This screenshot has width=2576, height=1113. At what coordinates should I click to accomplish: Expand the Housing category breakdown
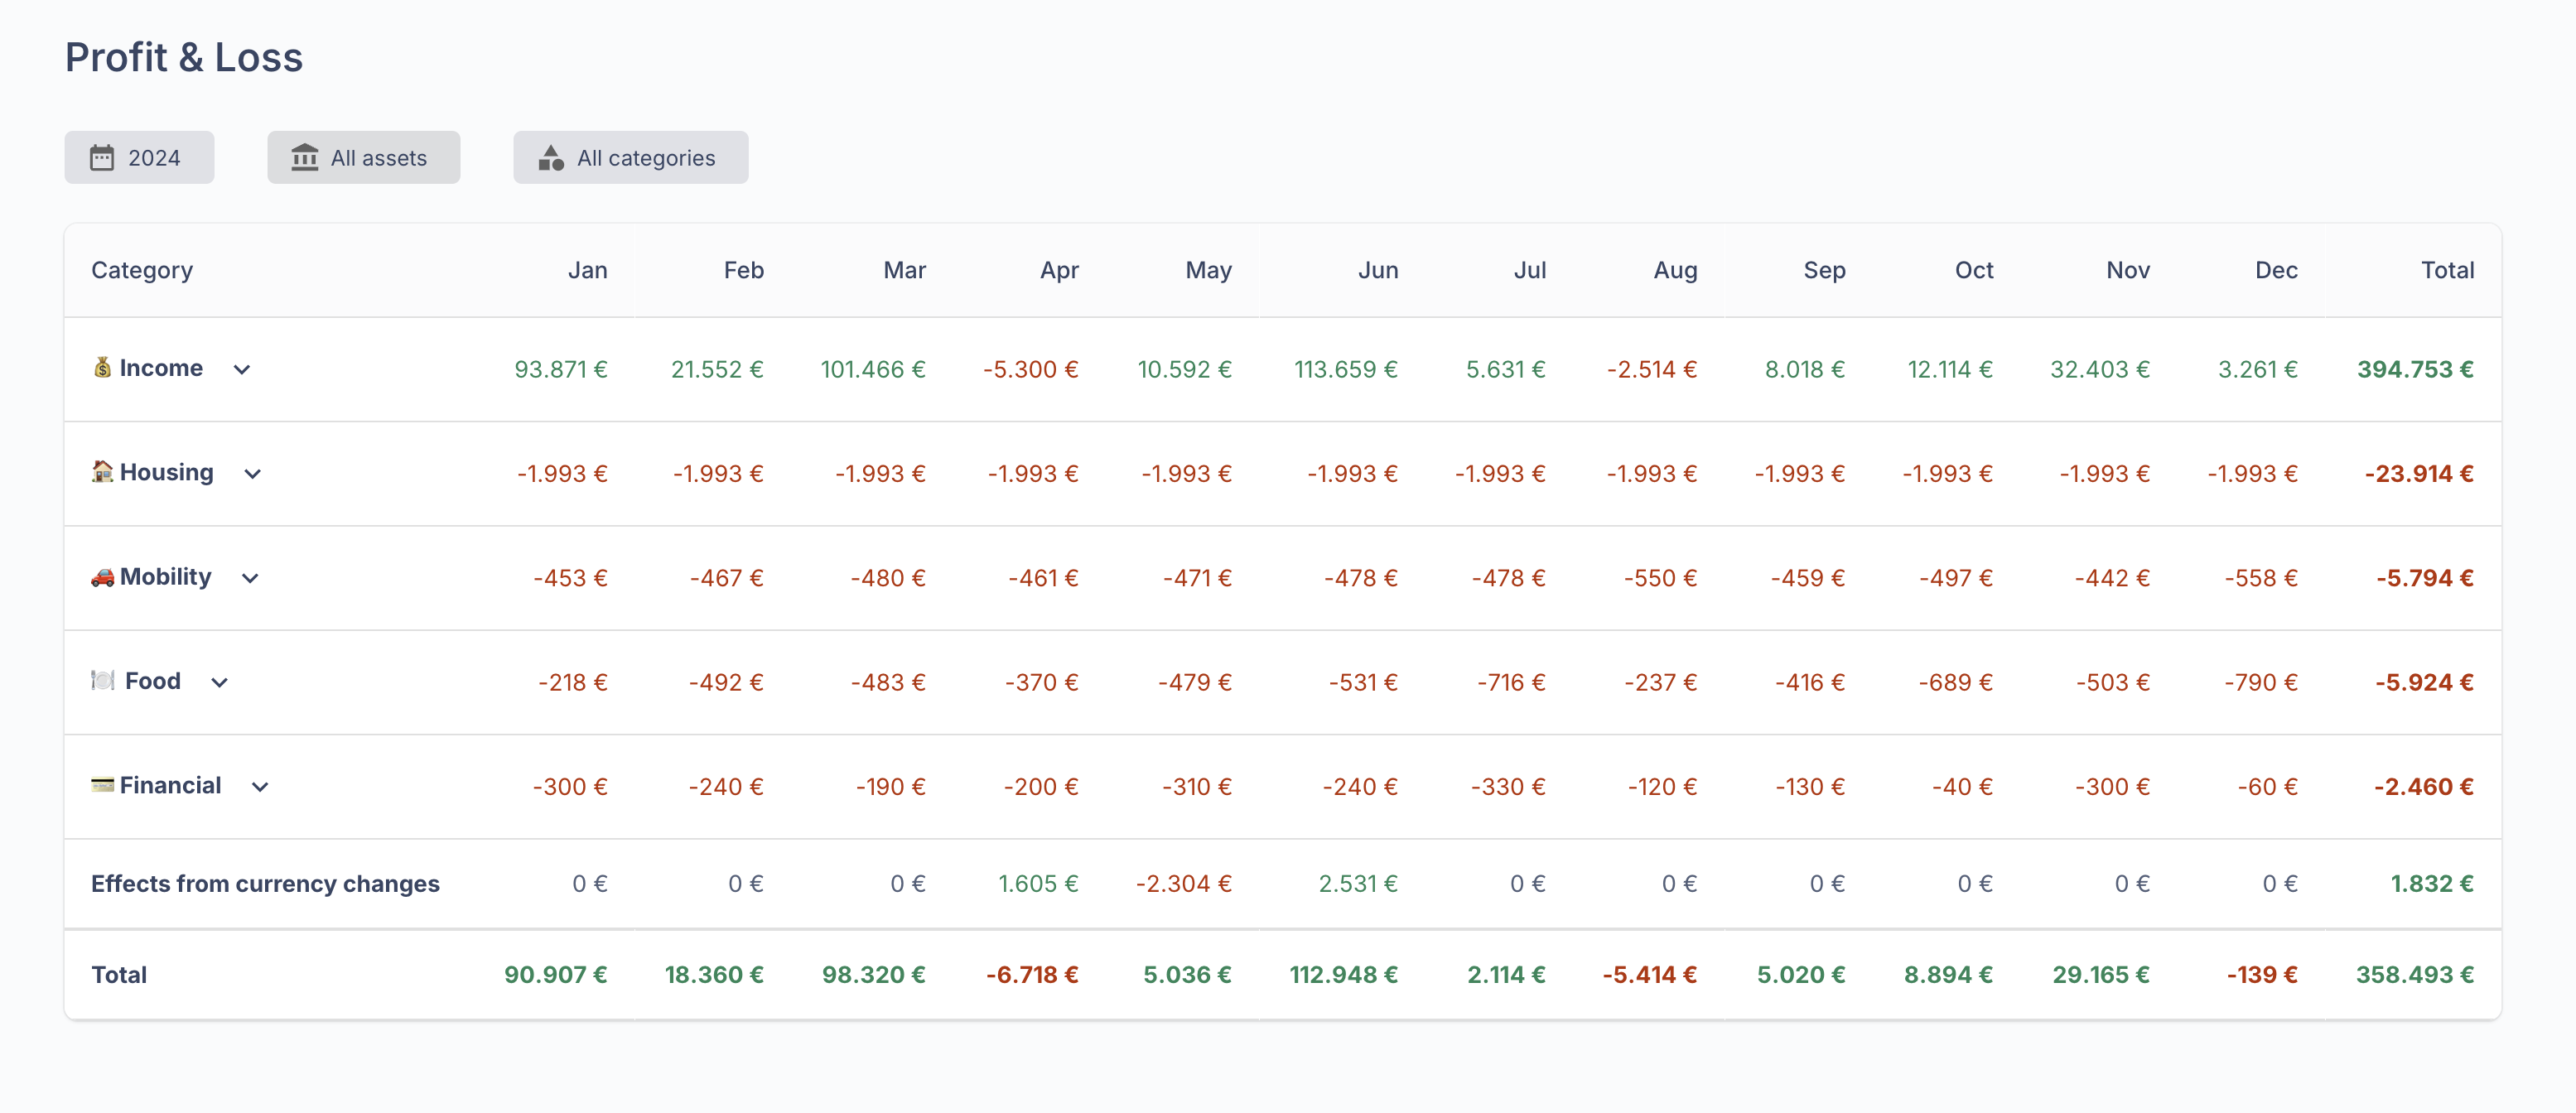[251, 474]
